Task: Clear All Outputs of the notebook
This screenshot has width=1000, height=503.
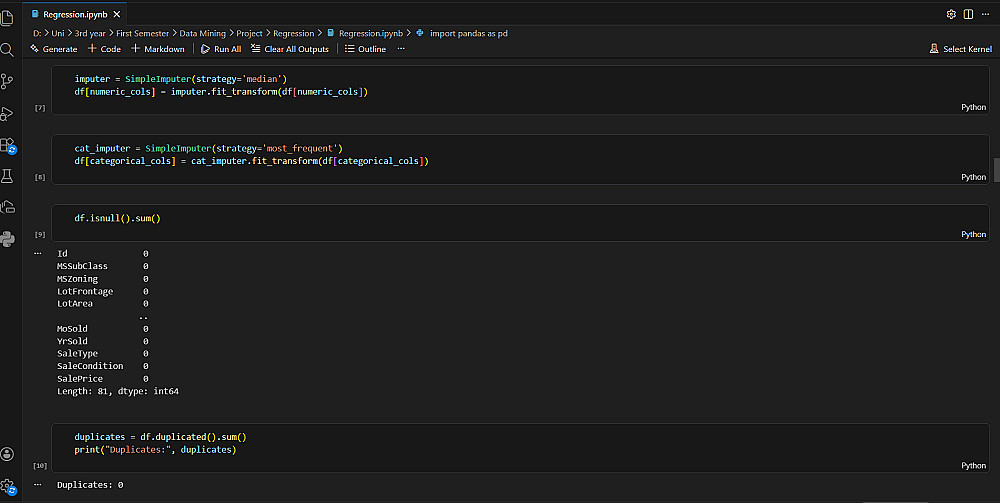Action: tap(290, 49)
